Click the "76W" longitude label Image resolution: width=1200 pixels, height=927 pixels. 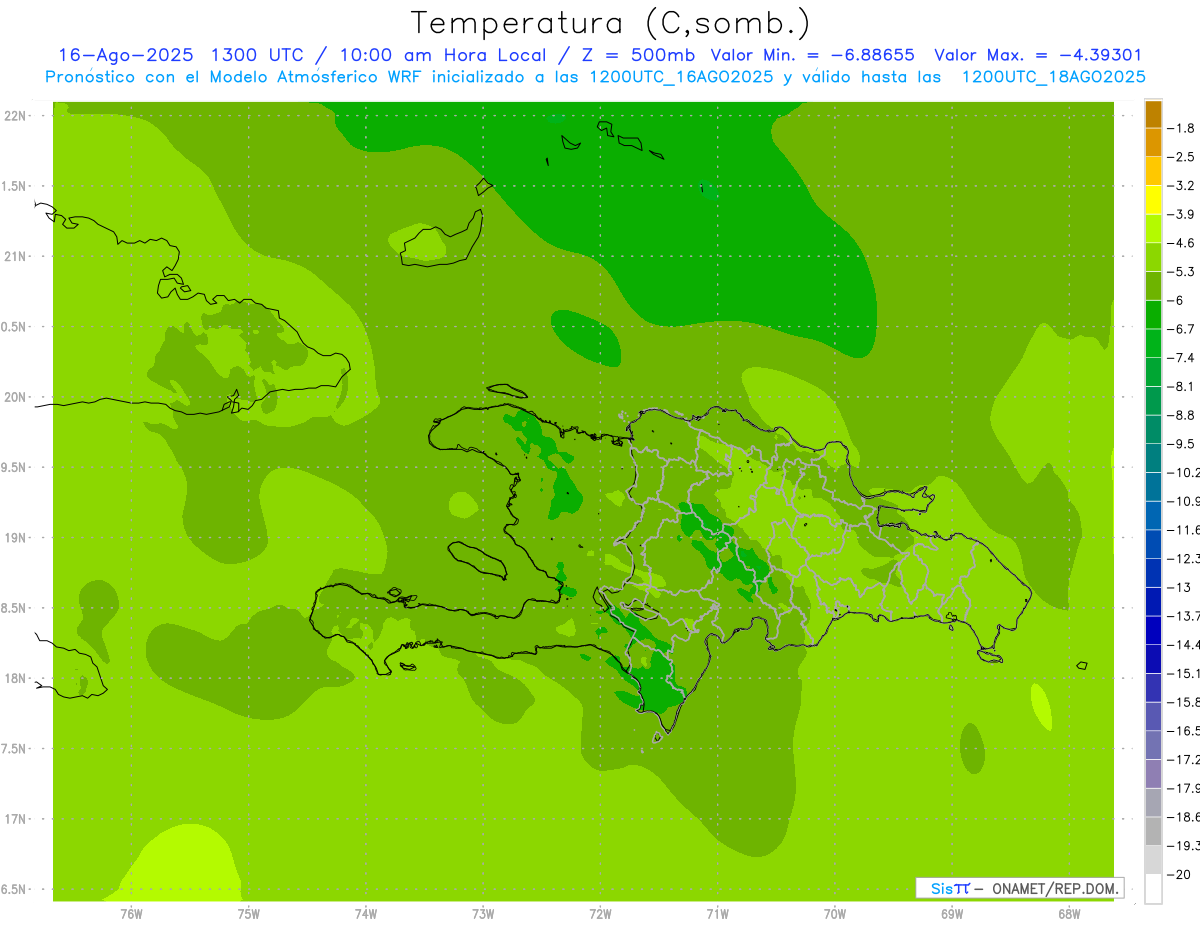tap(131, 914)
